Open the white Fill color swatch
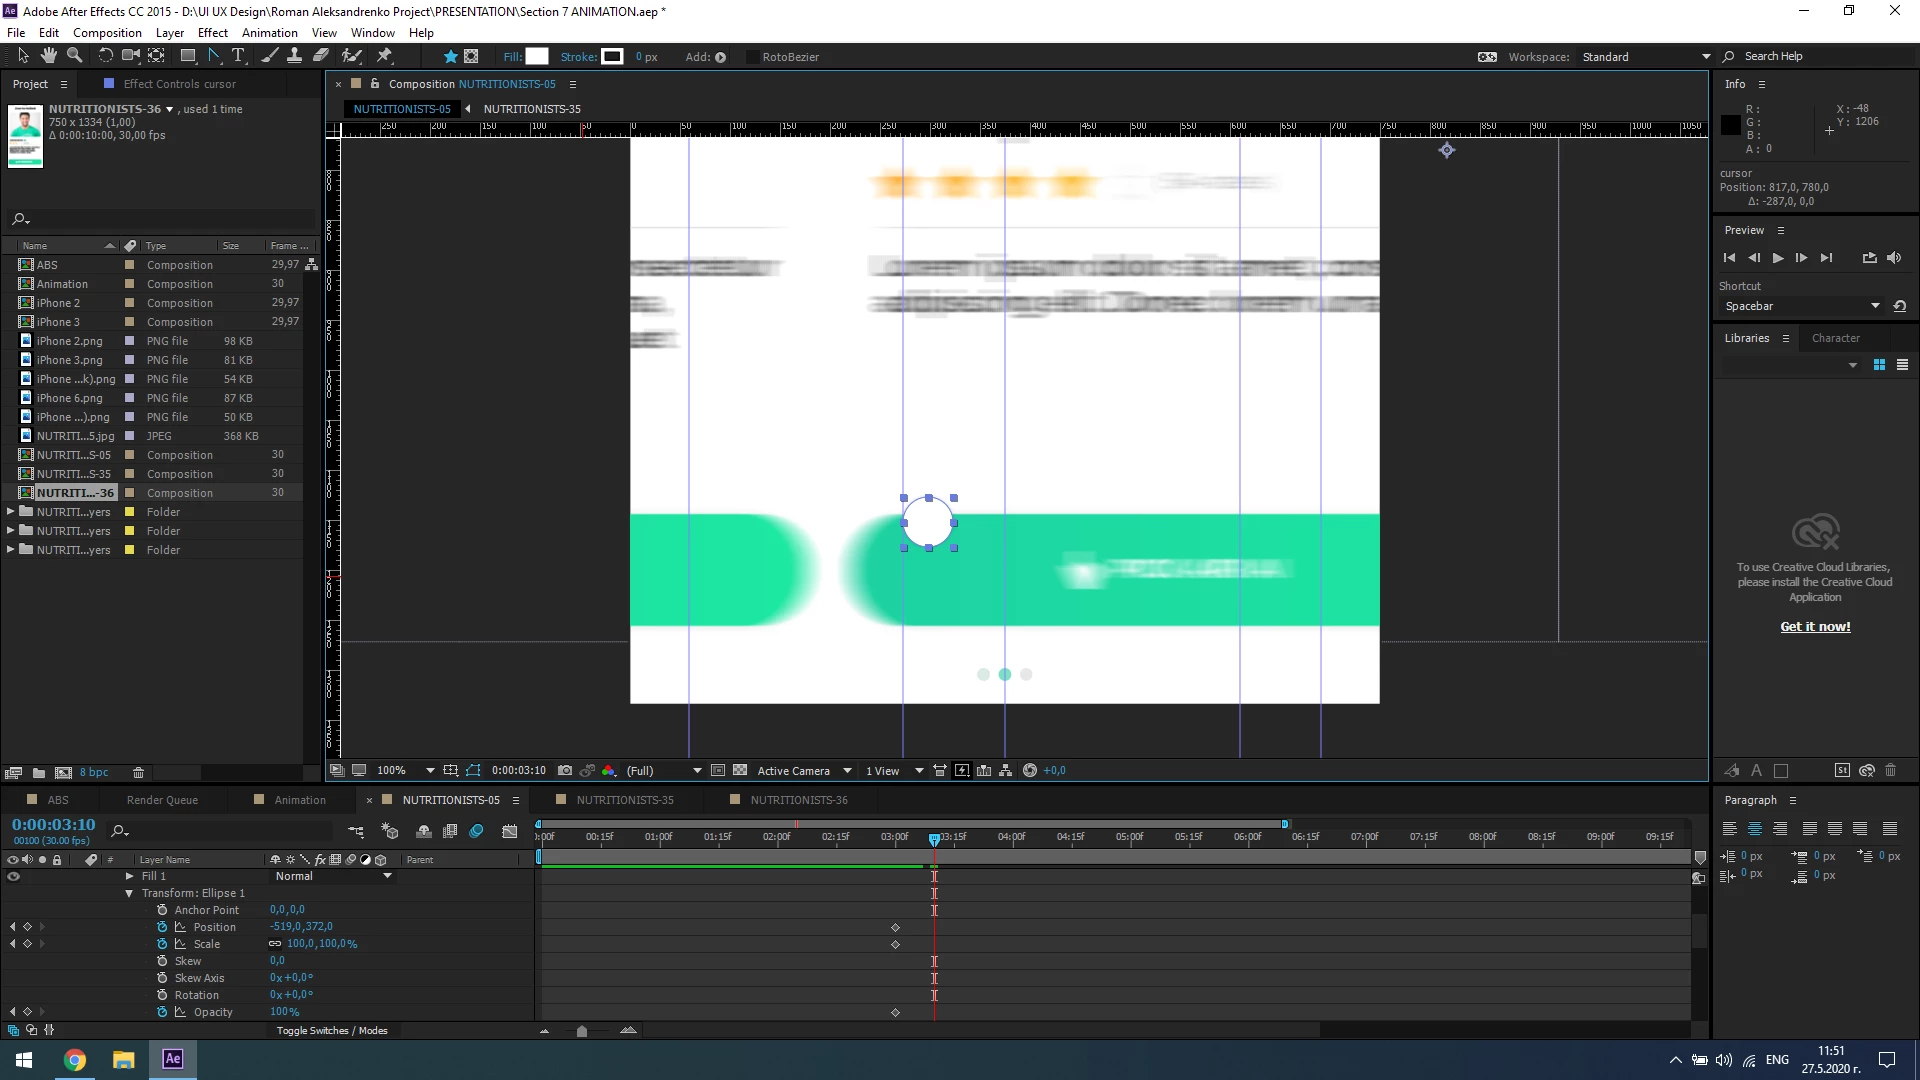This screenshot has height=1080, width=1920. tap(537, 57)
